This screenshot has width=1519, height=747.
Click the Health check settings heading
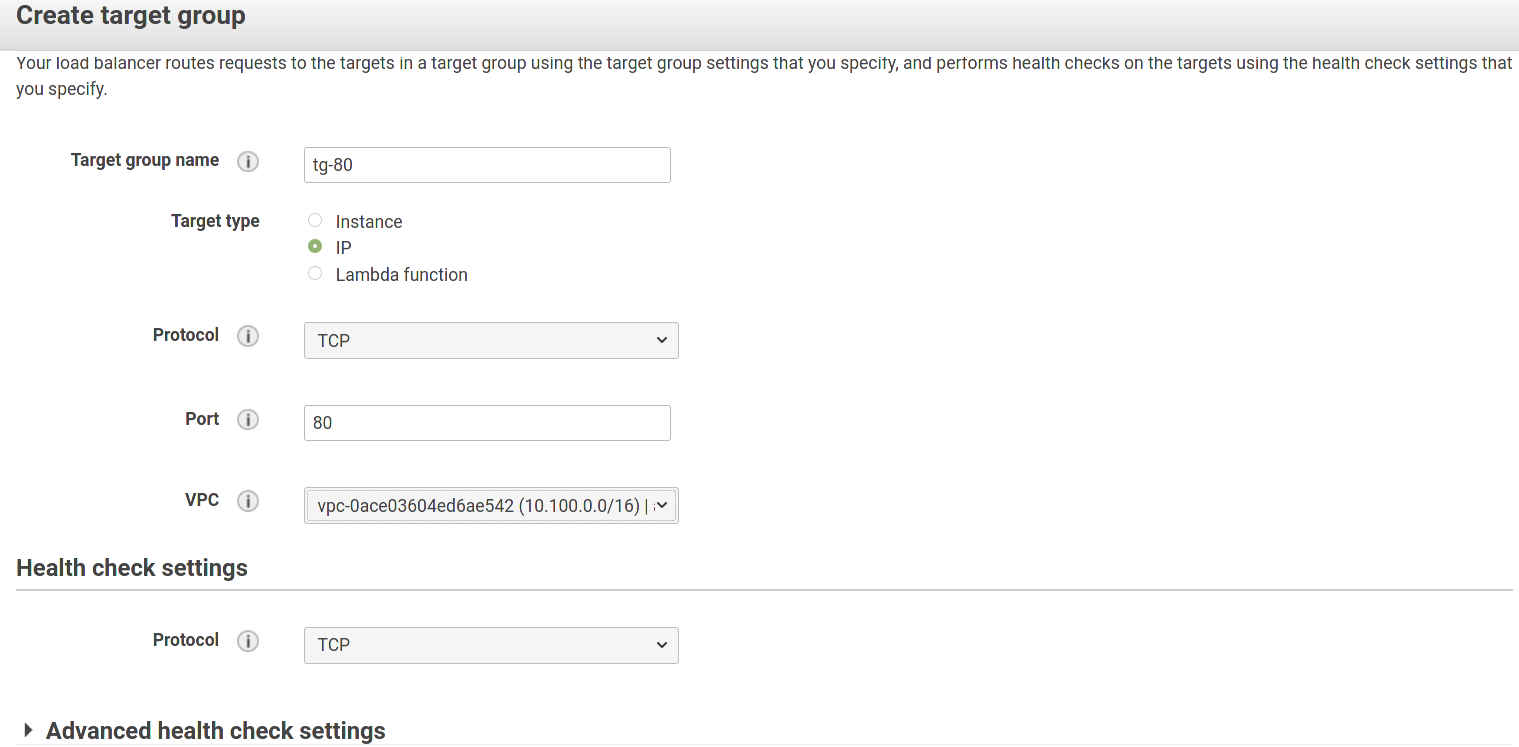(x=132, y=568)
